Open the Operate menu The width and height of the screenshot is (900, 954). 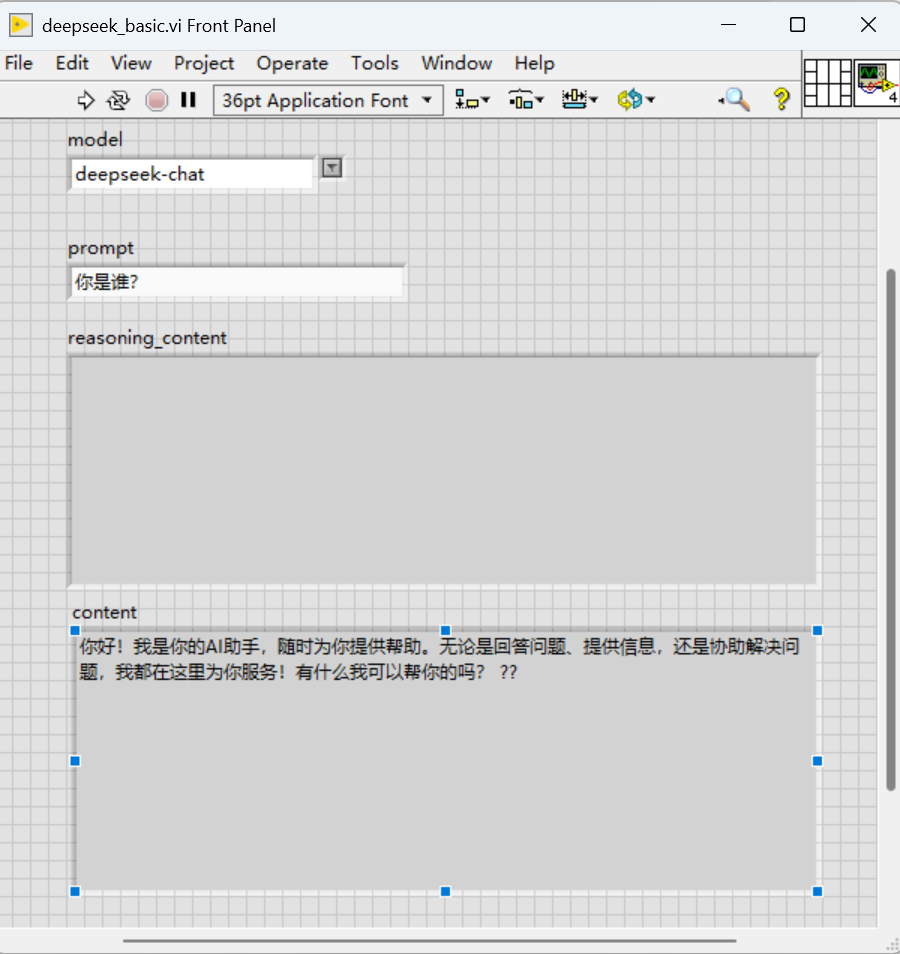pos(292,63)
